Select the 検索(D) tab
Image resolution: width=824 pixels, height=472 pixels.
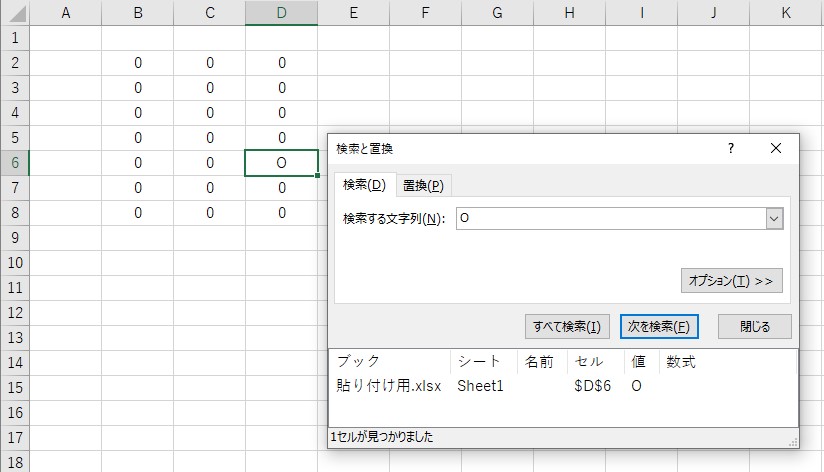364,185
